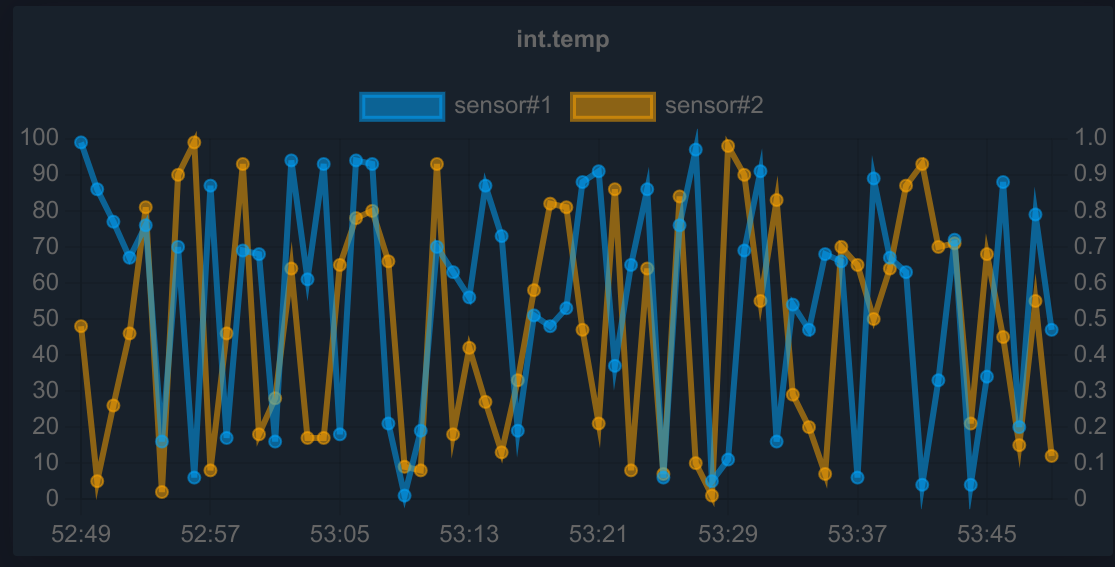The height and width of the screenshot is (567, 1115).
Task: Click the 52:57 x-axis tick label
Action: [210, 534]
